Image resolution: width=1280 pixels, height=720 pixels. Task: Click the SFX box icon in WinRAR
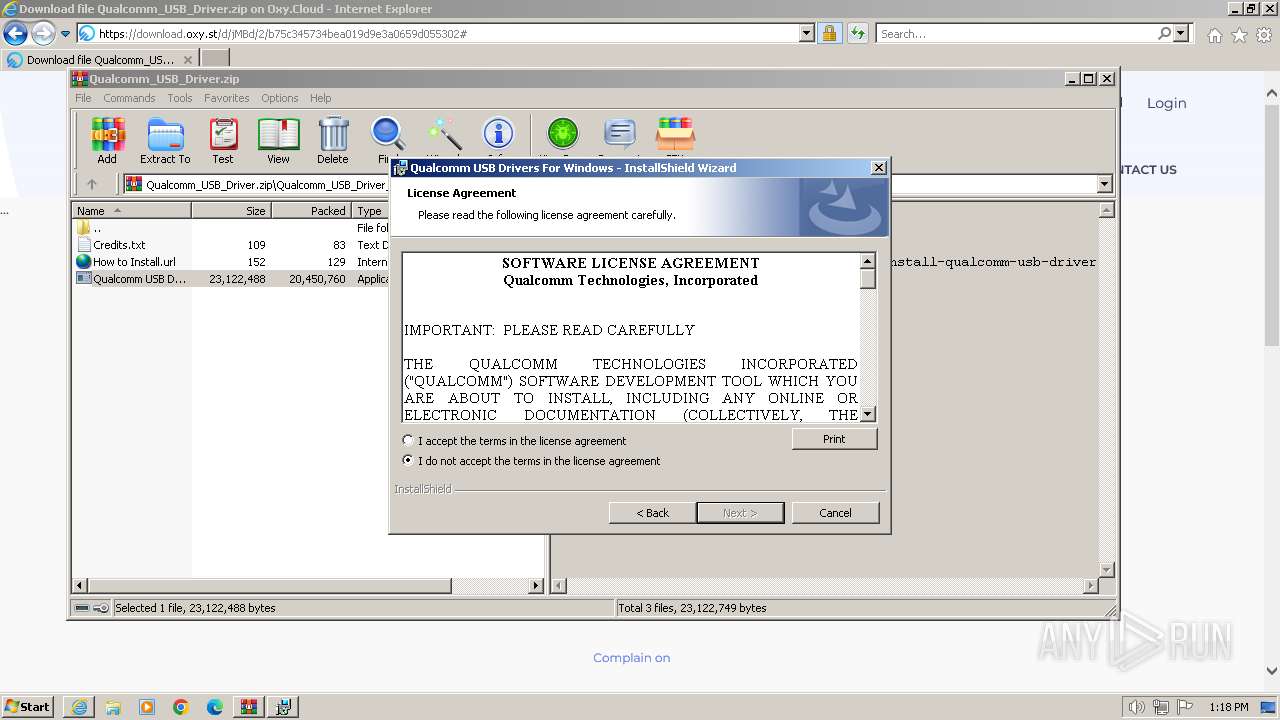(675, 134)
